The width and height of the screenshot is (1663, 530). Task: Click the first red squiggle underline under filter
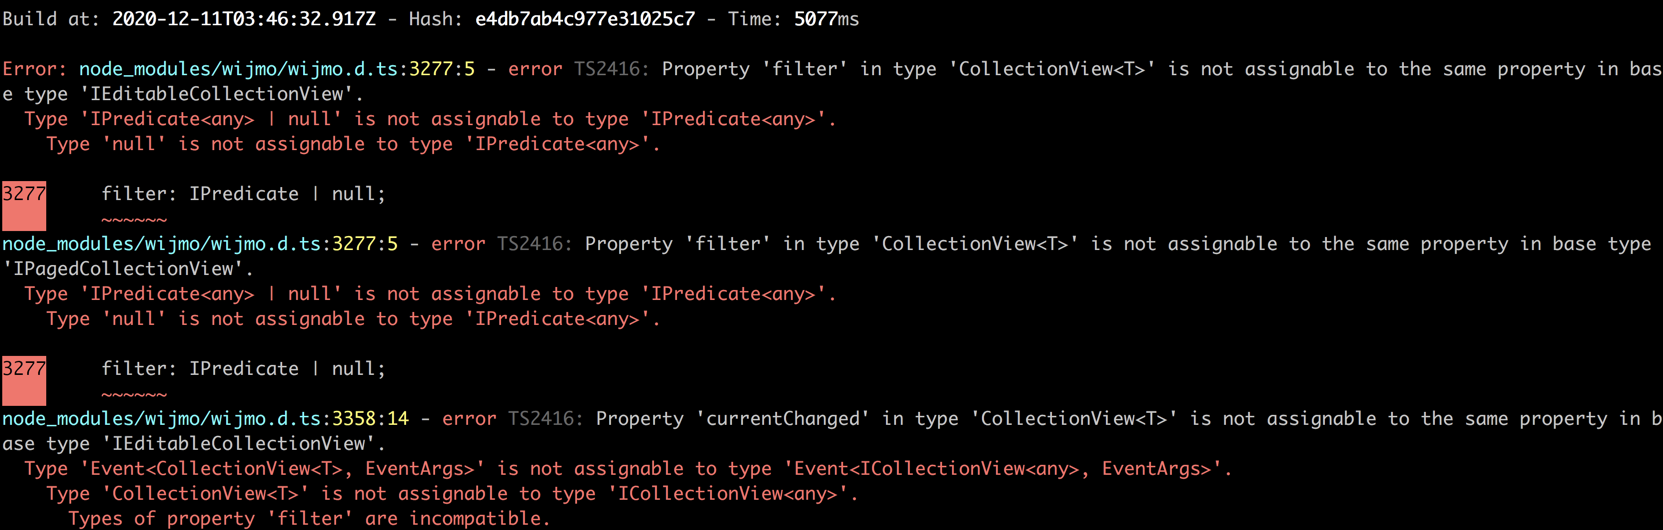(134, 220)
